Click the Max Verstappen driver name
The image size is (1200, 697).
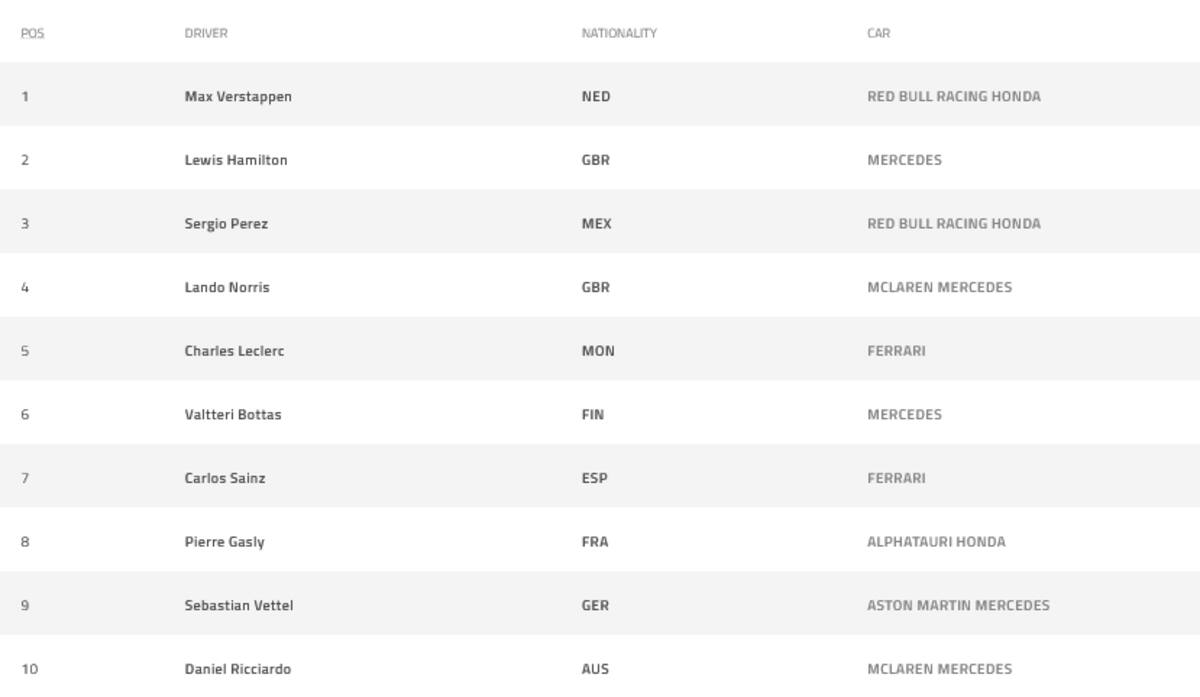point(238,96)
